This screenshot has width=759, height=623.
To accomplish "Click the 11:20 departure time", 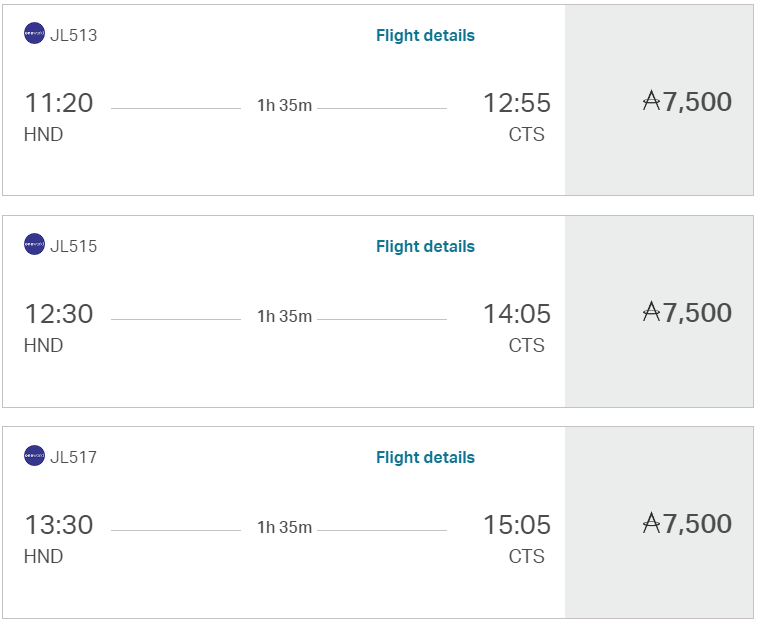I will [x=59, y=103].
